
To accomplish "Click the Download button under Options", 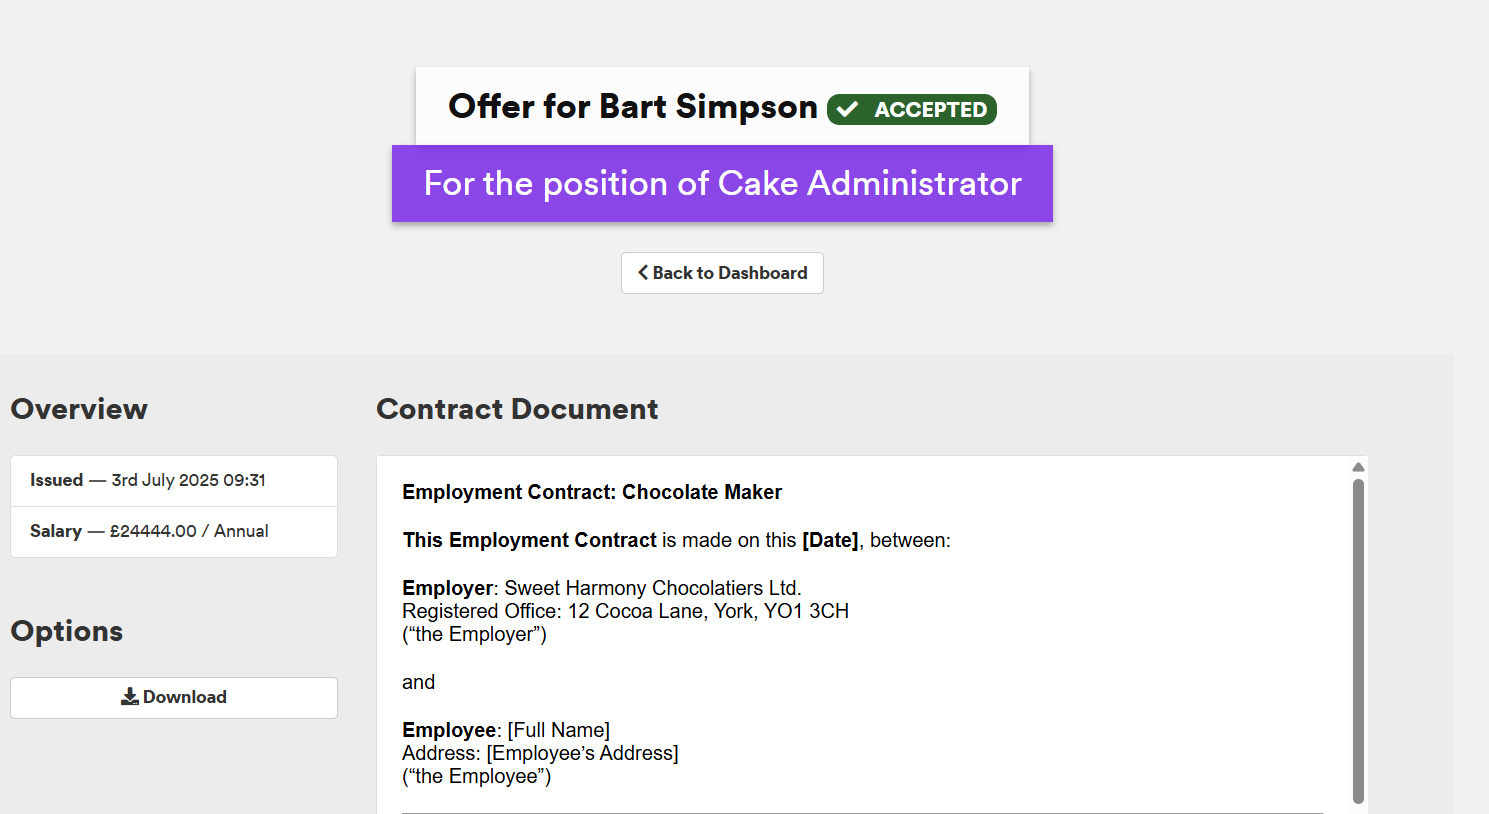I will 174,697.
